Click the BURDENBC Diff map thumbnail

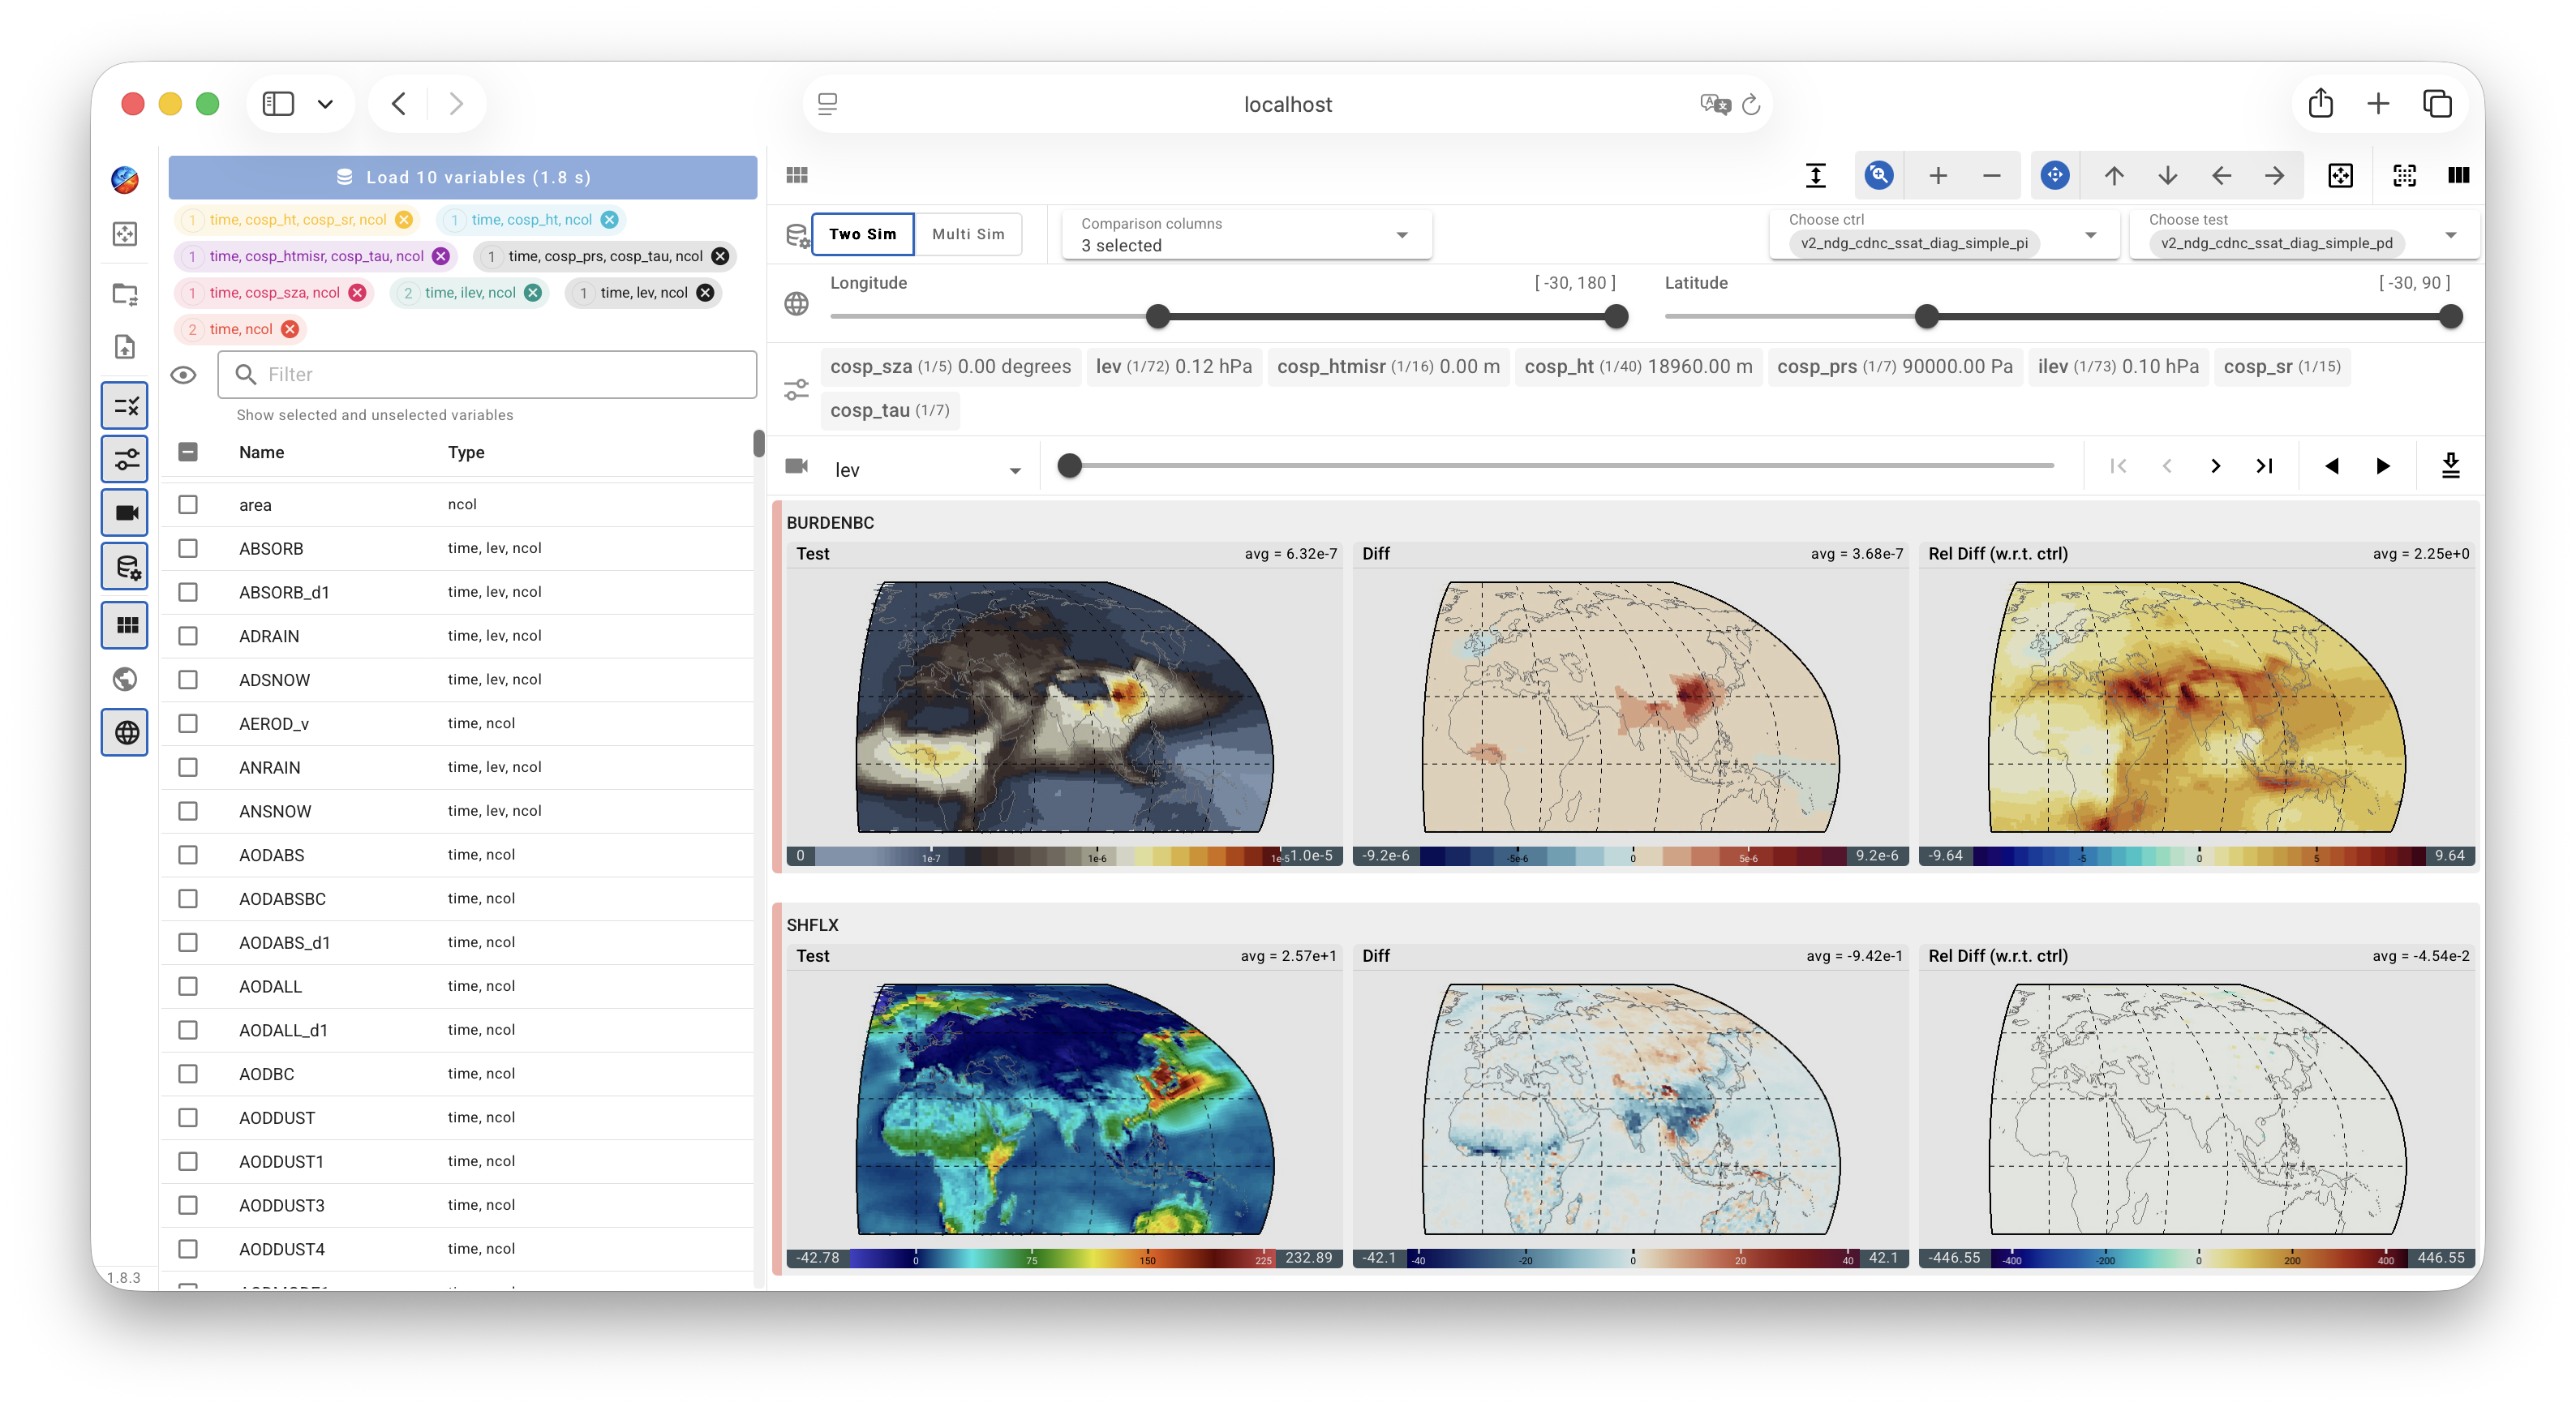point(1630,707)
